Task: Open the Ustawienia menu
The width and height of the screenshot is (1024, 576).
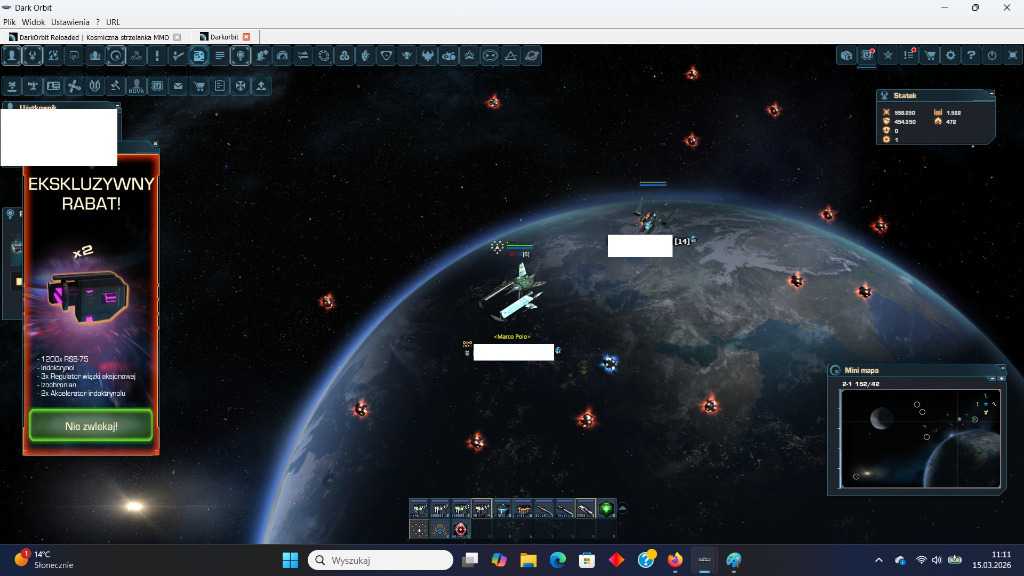Action: point(70,22)
